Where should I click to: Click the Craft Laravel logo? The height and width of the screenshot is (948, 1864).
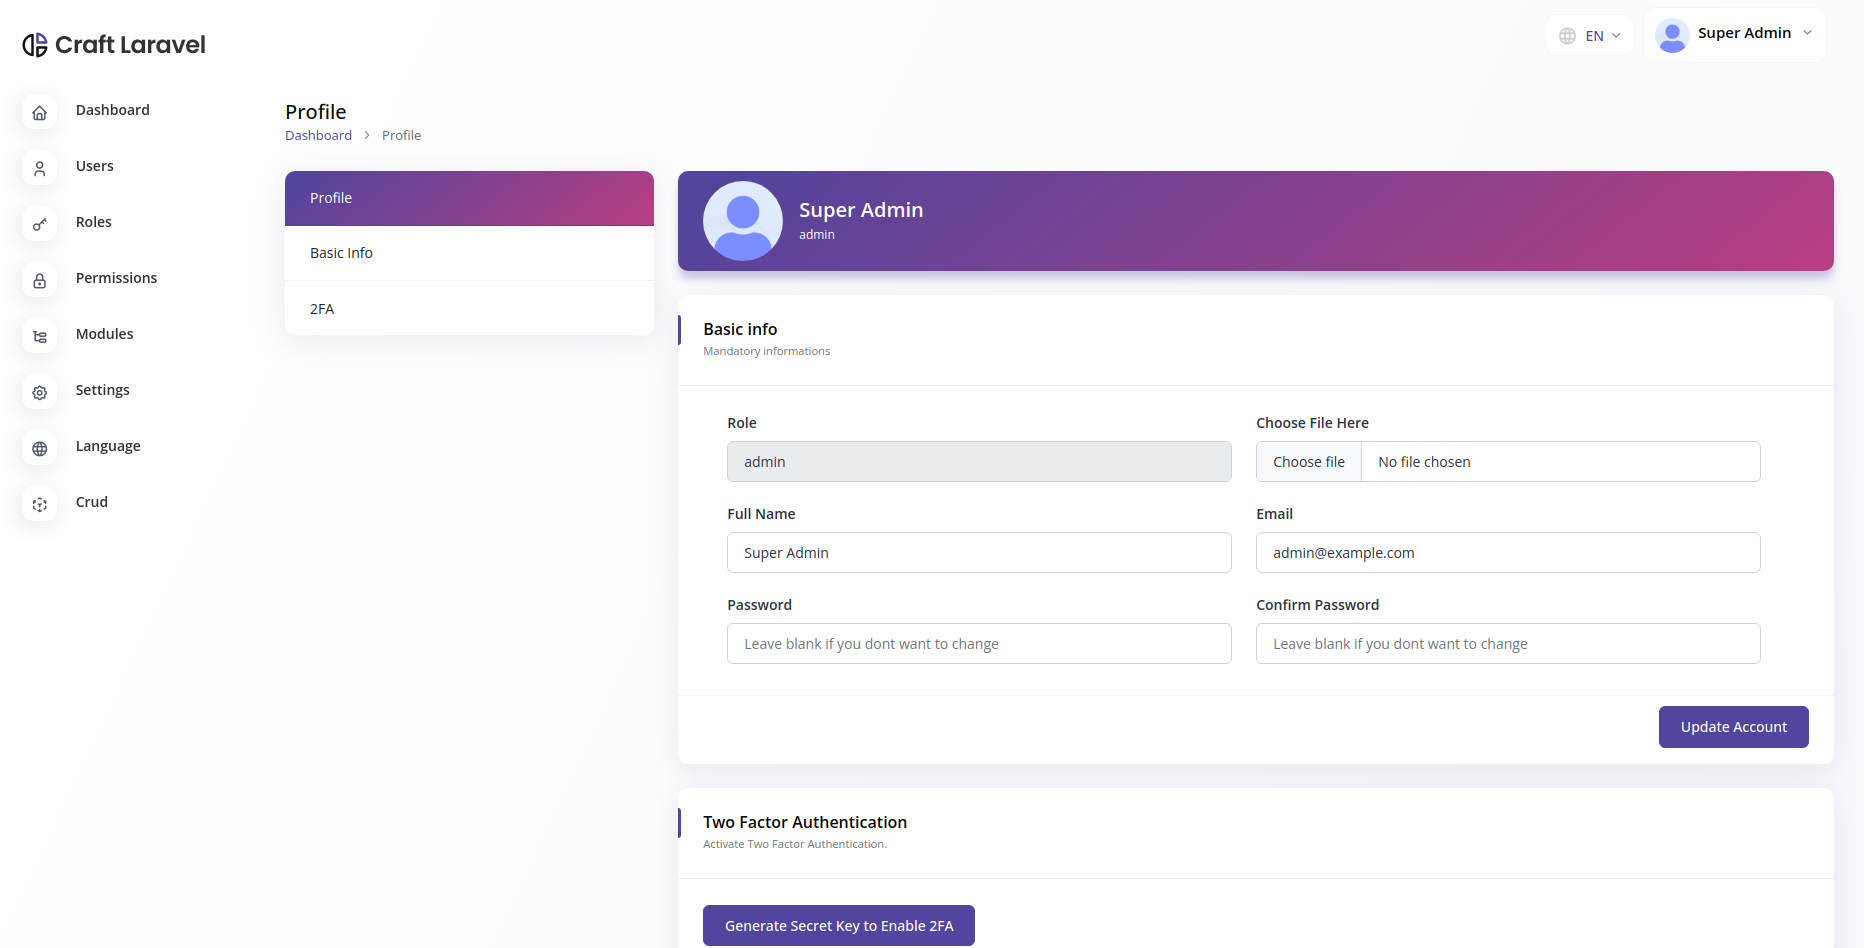[x=114, y=45]
